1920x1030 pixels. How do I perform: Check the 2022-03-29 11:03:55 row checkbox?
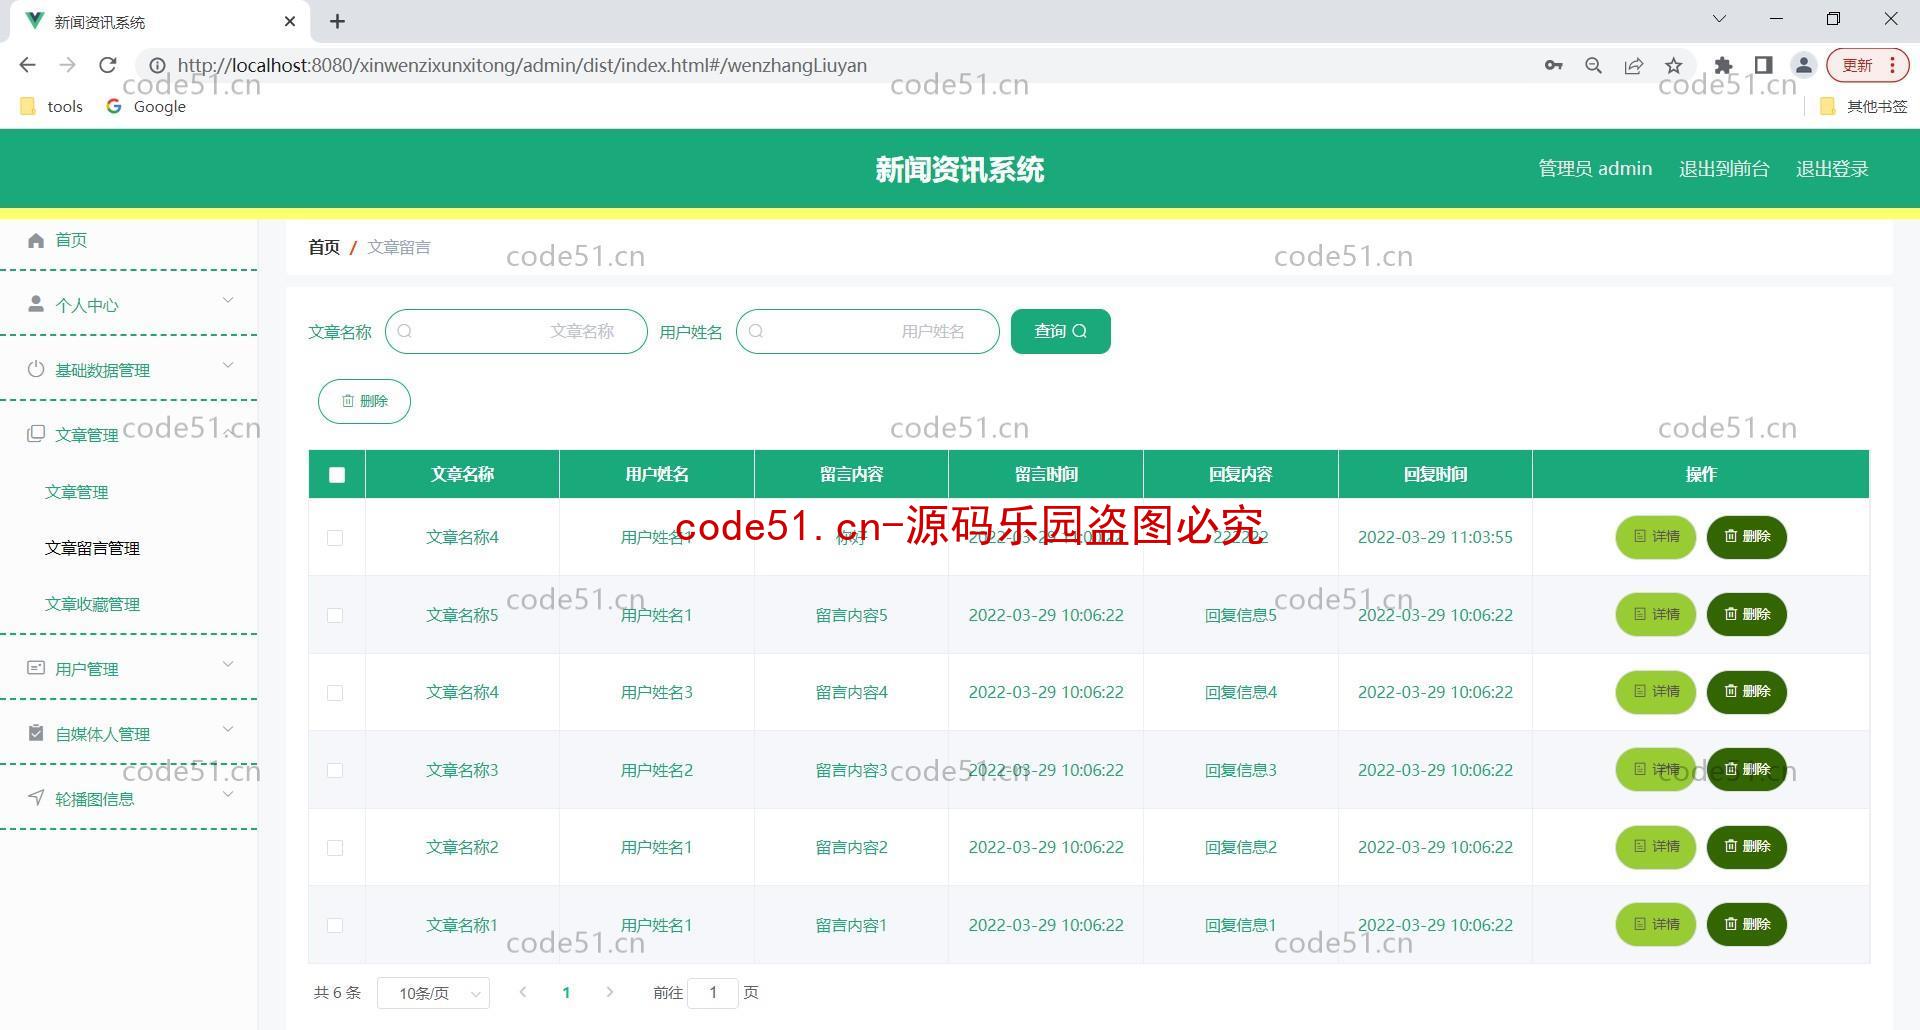tap(335, 538)
